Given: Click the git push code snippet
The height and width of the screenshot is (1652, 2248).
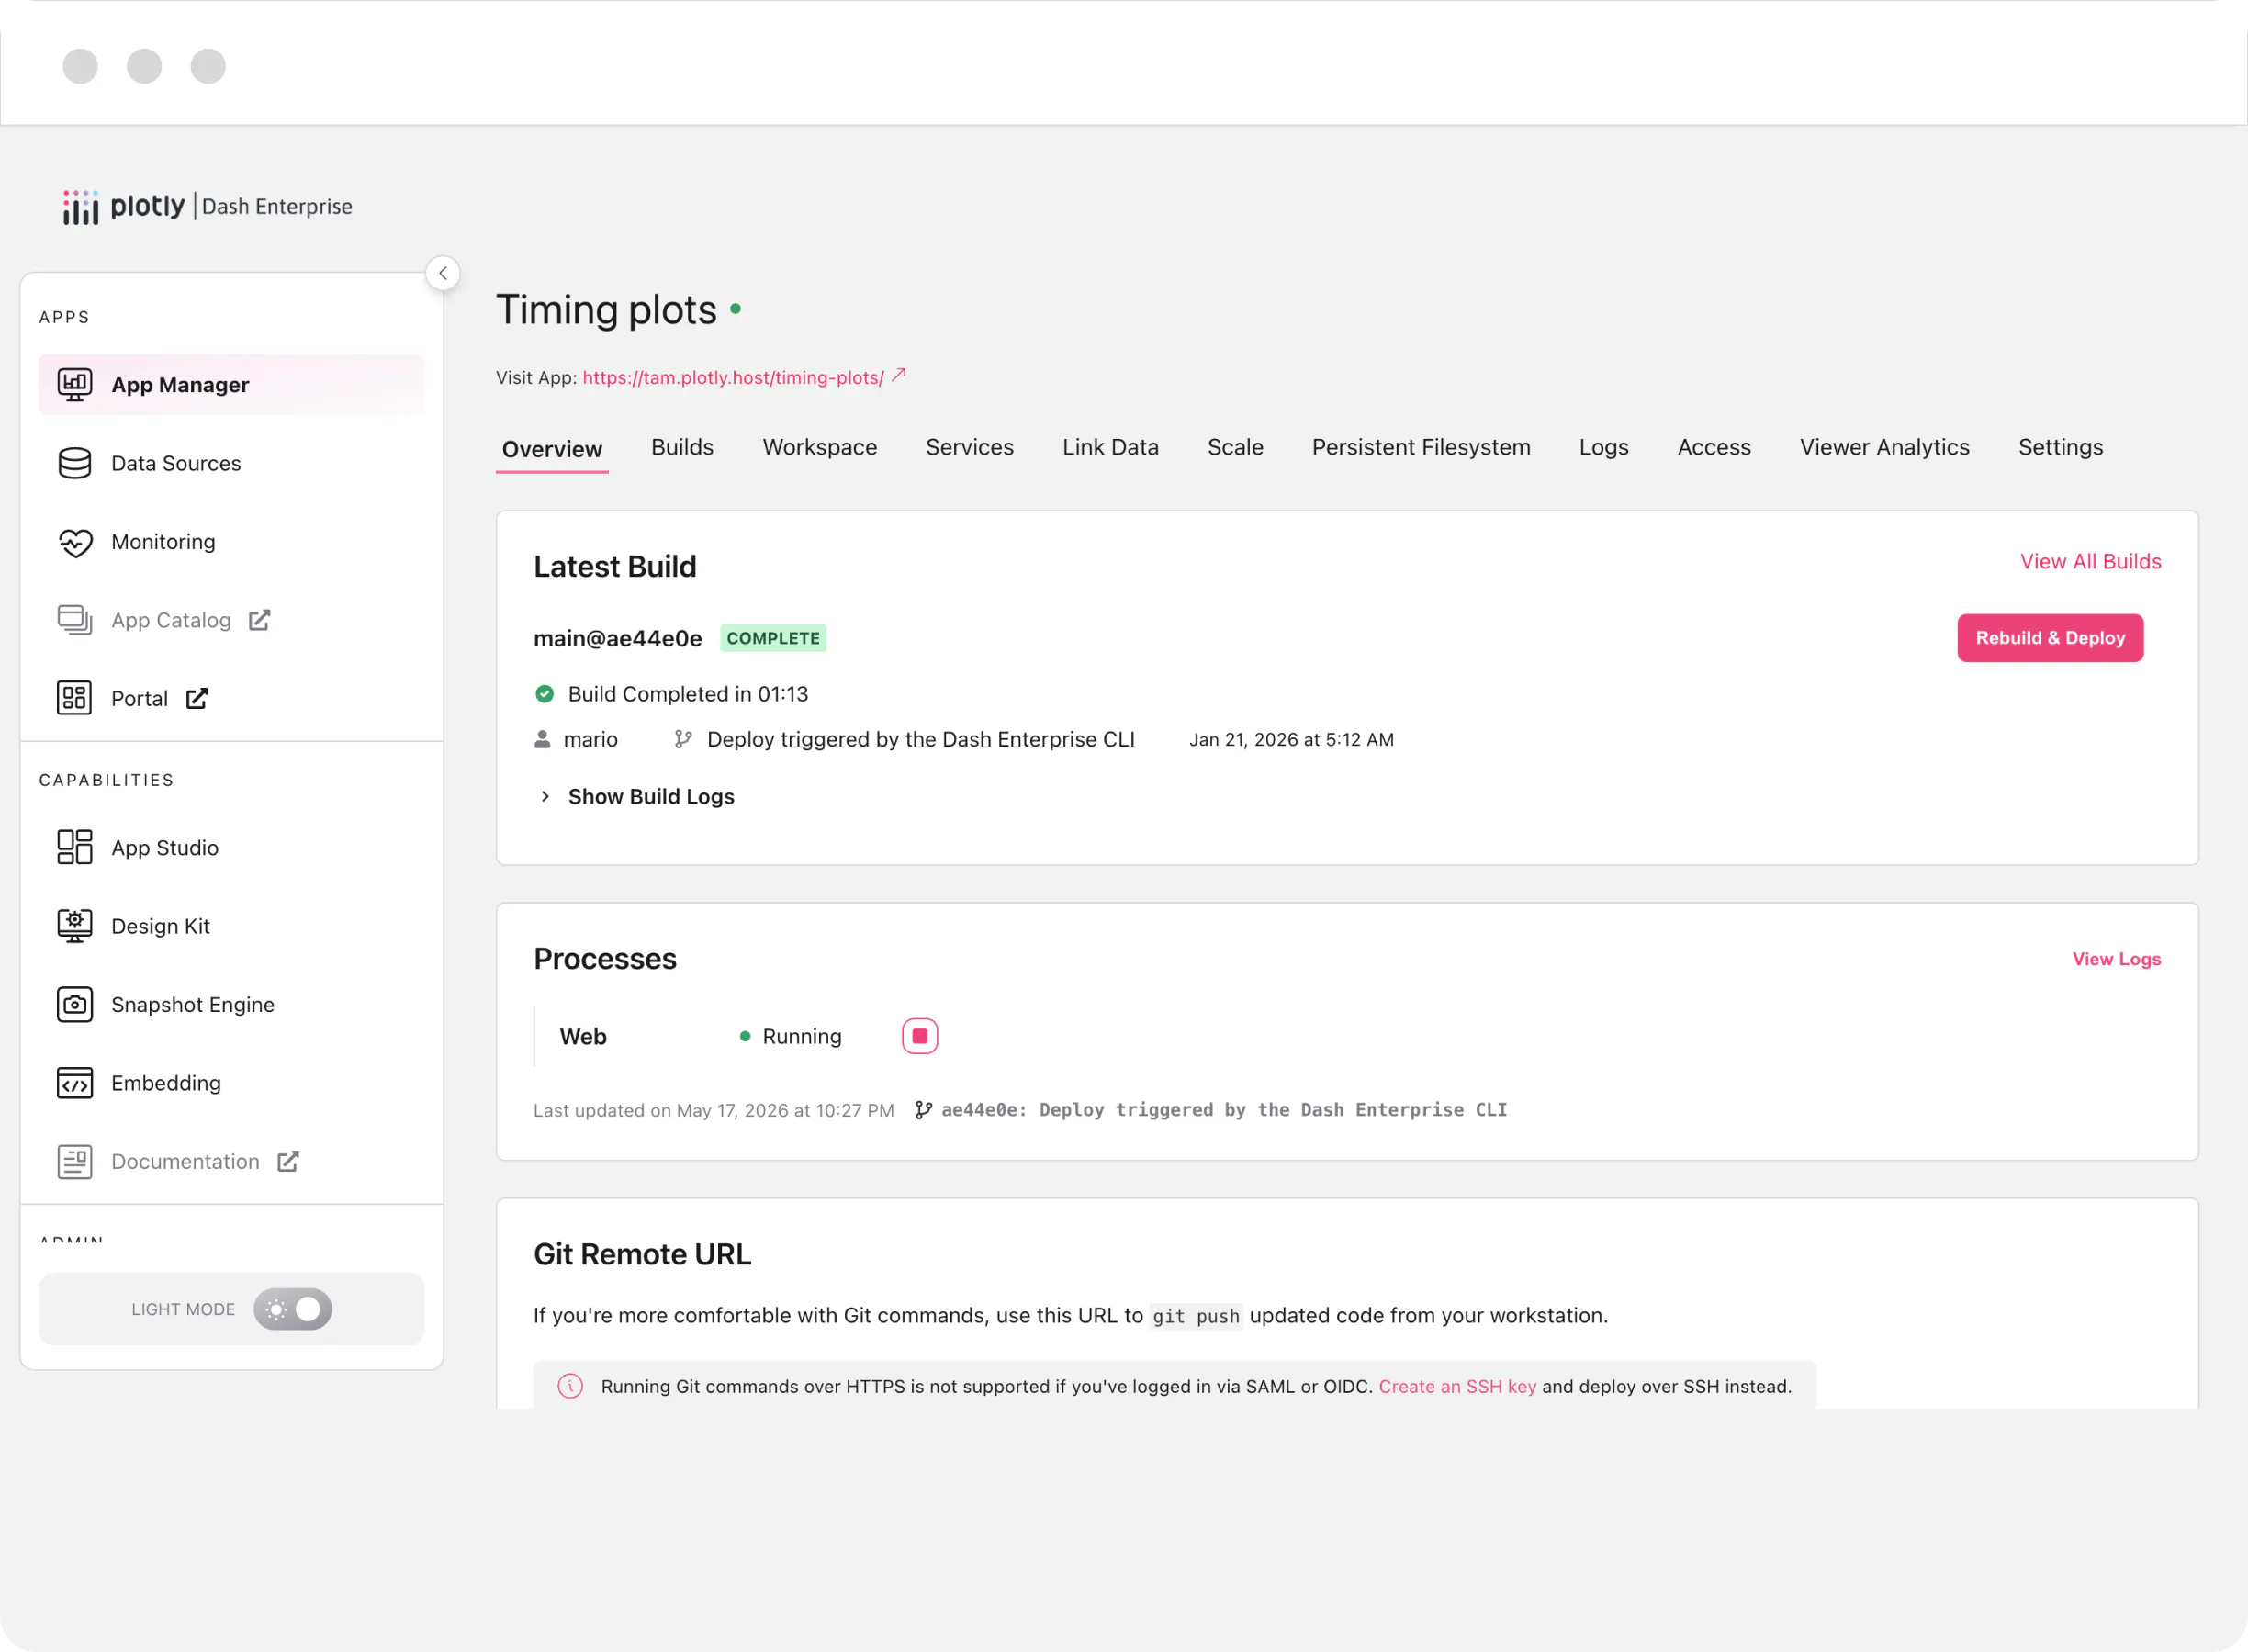Looking at the screenshot, I should (1196, 1316).
